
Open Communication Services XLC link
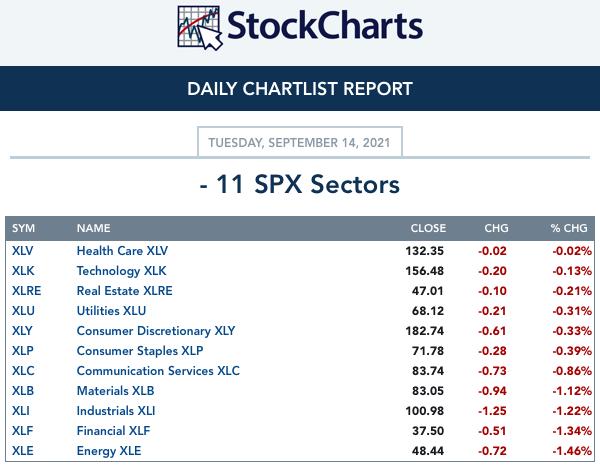(158, 371)
